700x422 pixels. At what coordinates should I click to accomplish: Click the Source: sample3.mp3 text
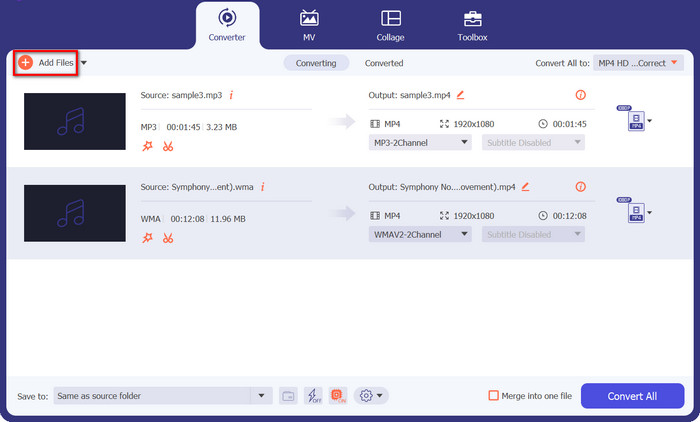tap(181, 95)
